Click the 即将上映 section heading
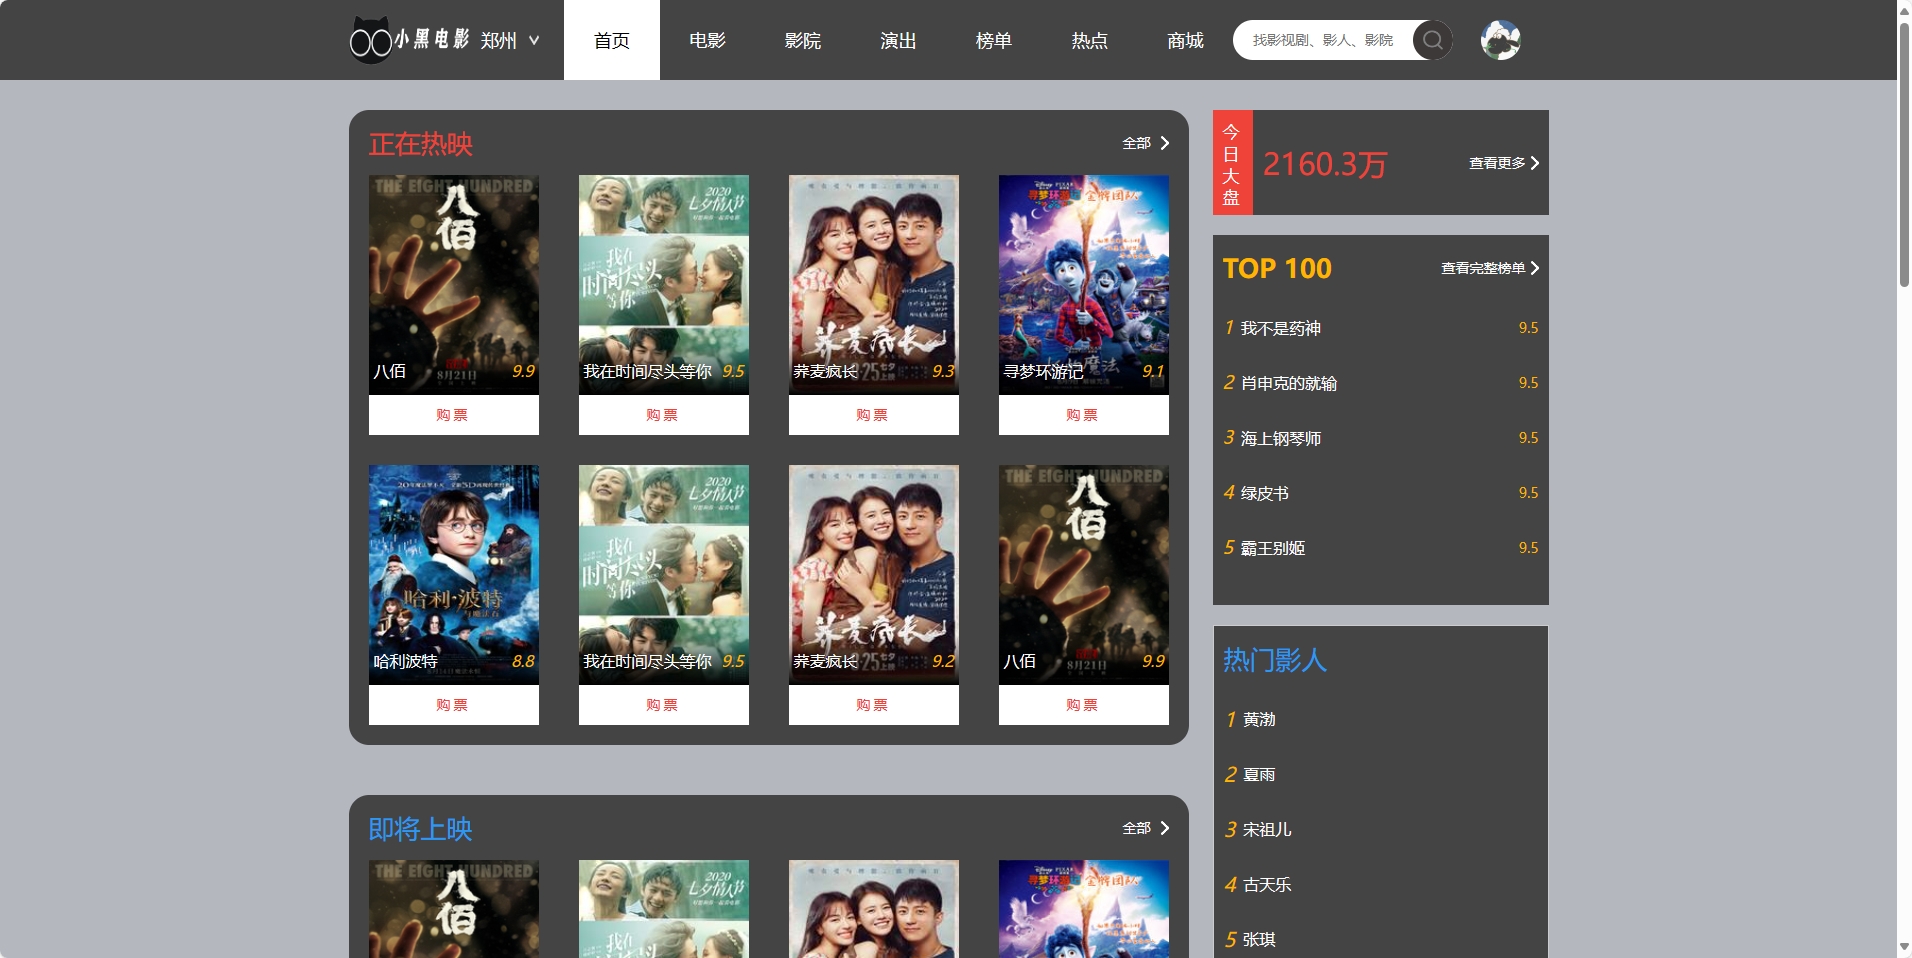 (420, 829)
